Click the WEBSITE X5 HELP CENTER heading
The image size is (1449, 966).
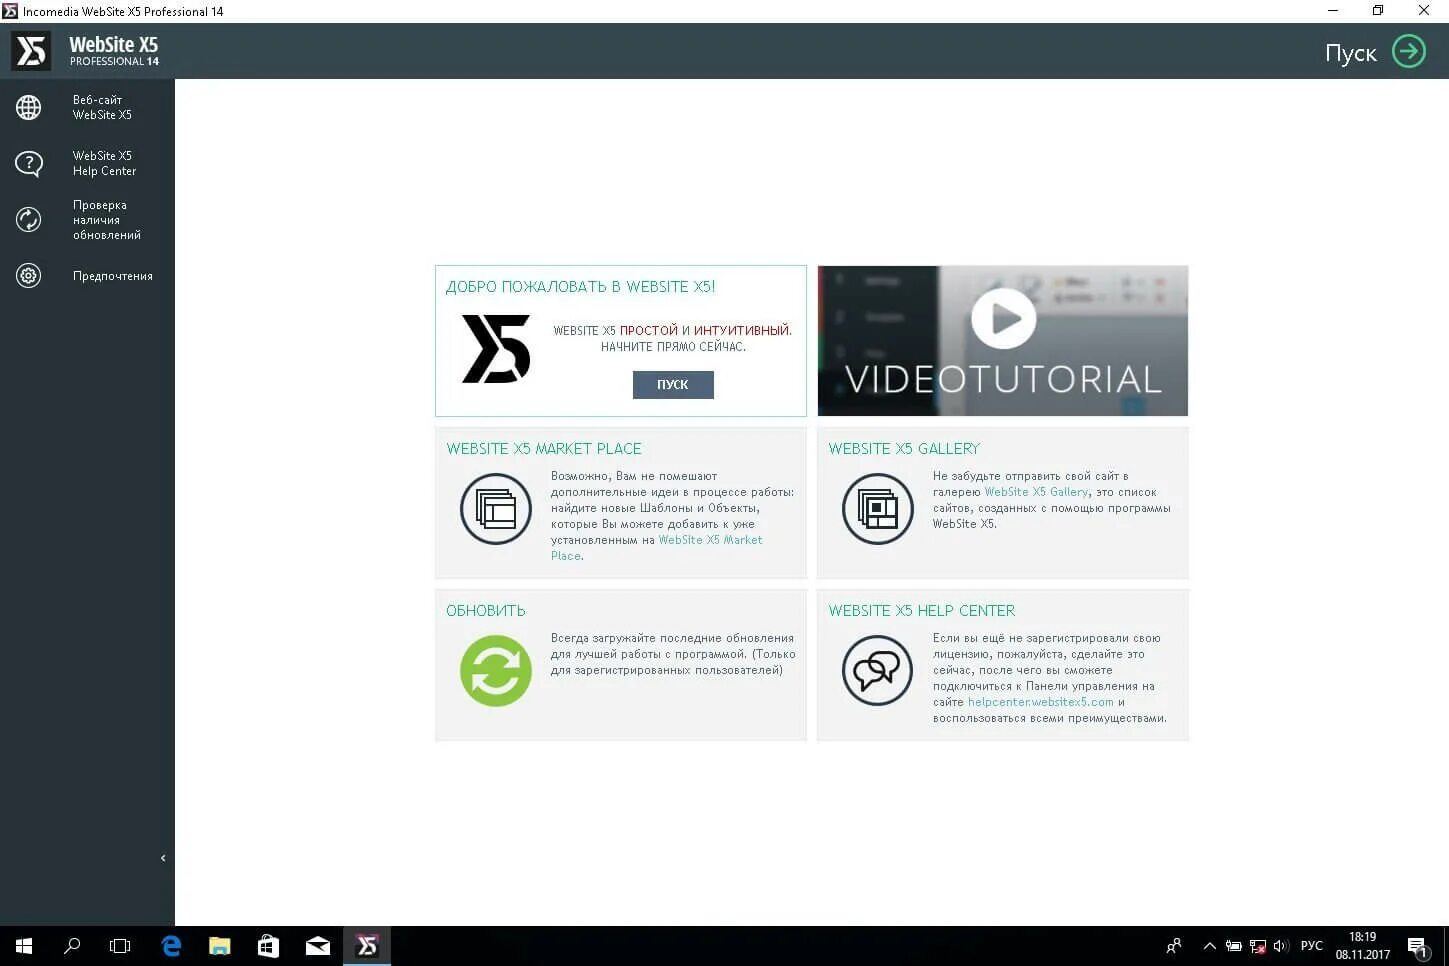922,611
